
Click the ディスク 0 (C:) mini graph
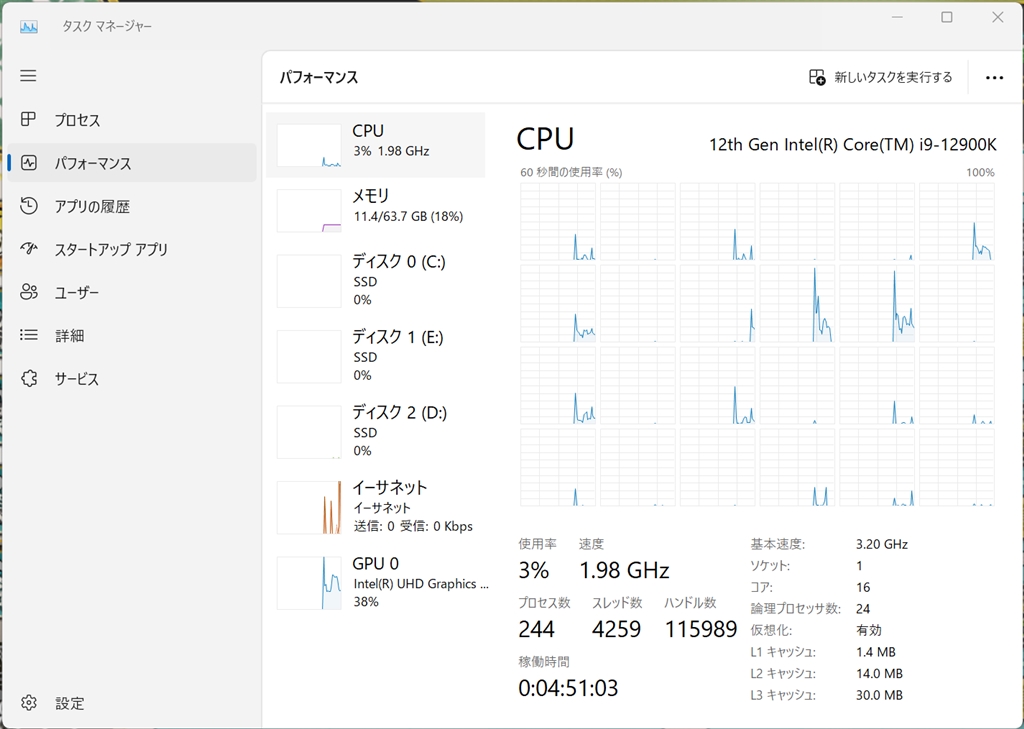[309, 281]
